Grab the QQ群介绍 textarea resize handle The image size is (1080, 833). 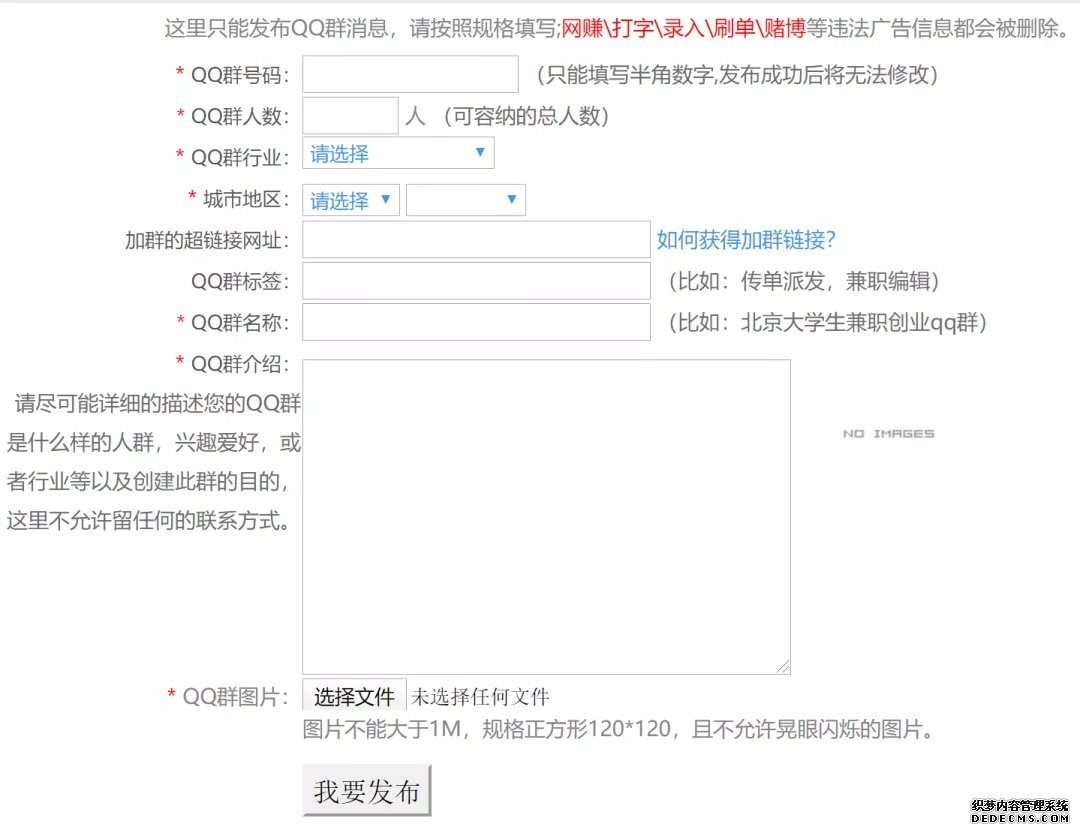(783, 666)
